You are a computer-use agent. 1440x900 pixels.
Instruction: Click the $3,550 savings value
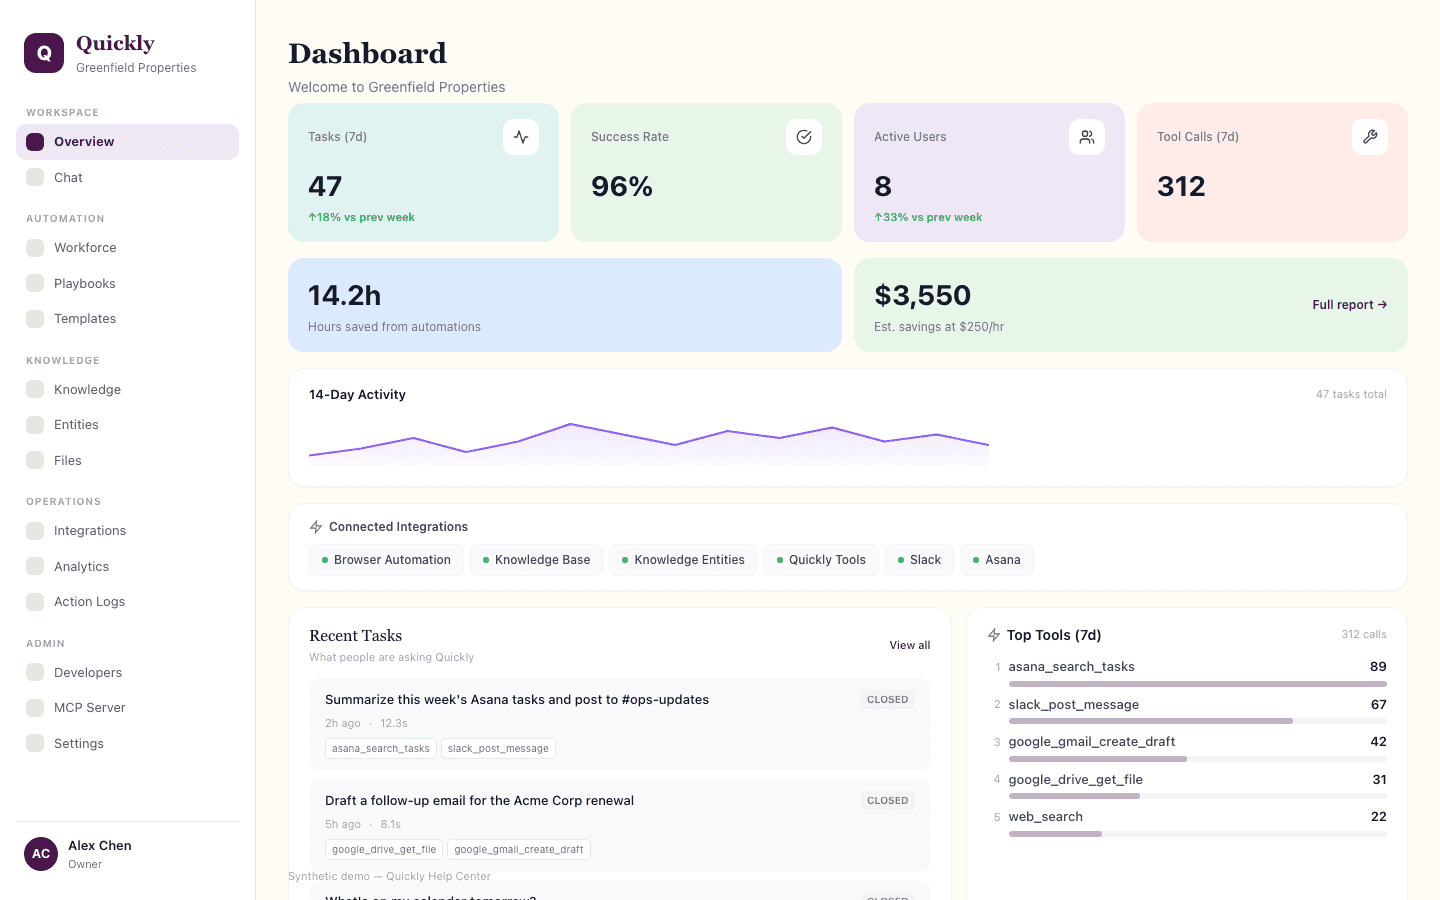point(922,295)
